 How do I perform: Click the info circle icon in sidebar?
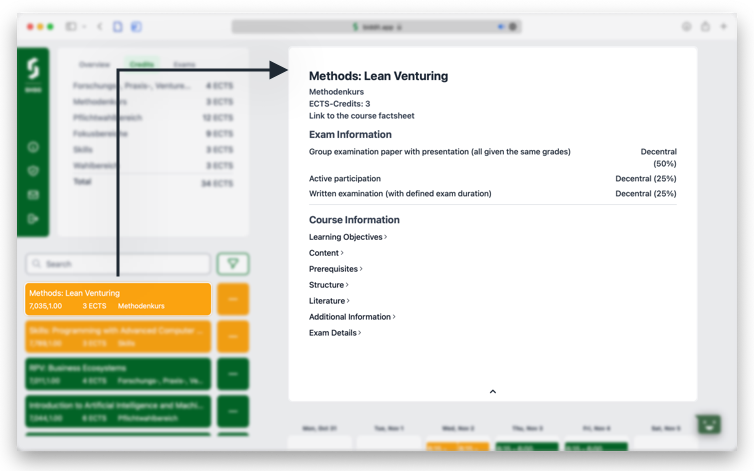[x=33, y=148]
